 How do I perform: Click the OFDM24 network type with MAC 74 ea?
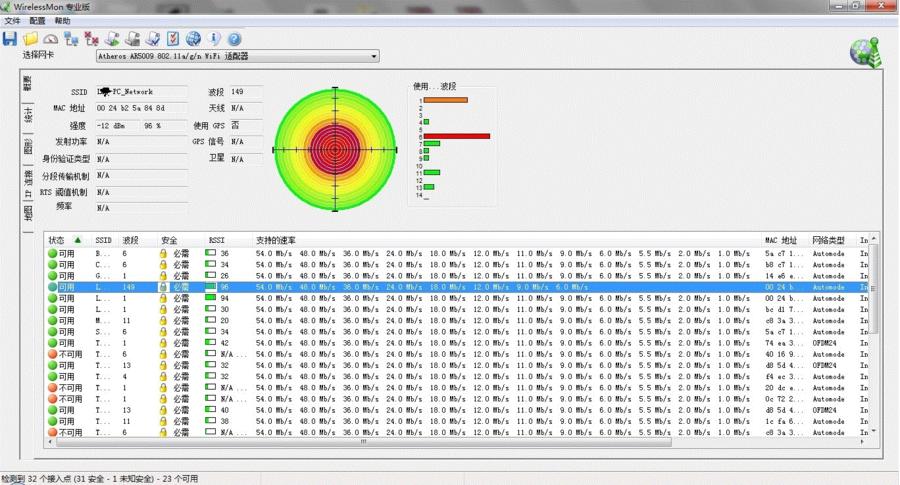point(824,343)
